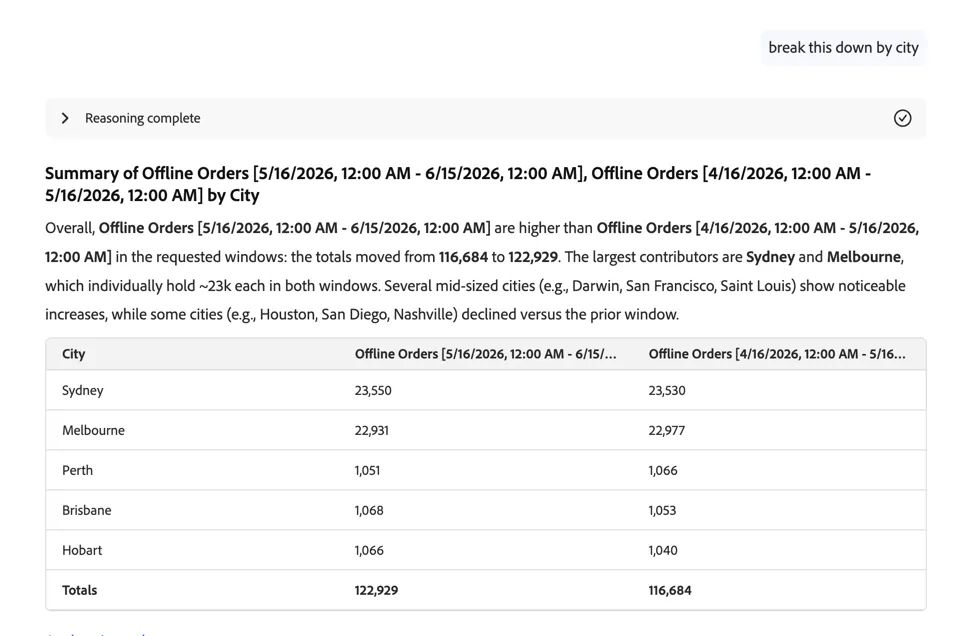Select the Sydney cell in the table

83,390
